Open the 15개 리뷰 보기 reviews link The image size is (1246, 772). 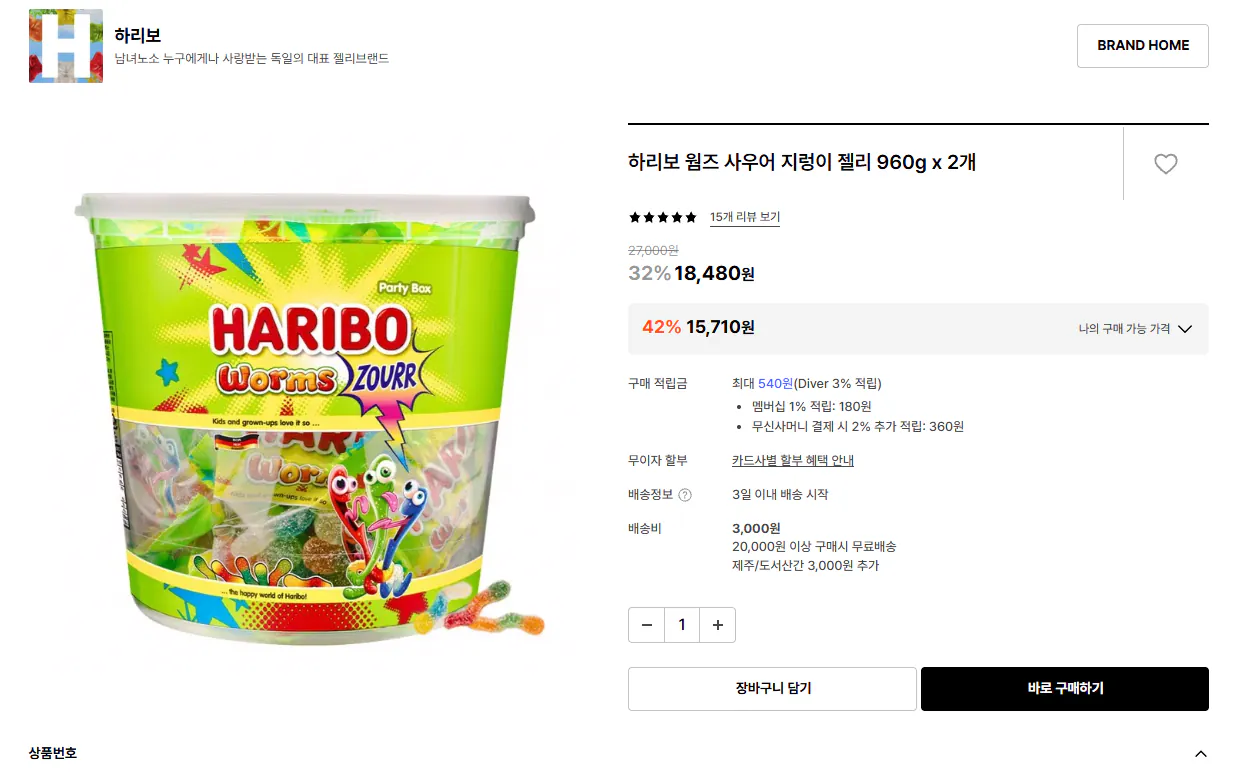click(x=745, y=217)
